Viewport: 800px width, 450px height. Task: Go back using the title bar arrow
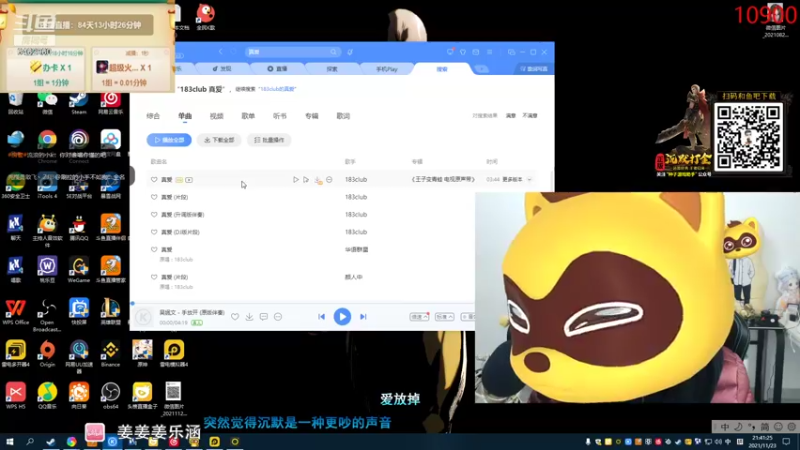[x=220, y=52]
